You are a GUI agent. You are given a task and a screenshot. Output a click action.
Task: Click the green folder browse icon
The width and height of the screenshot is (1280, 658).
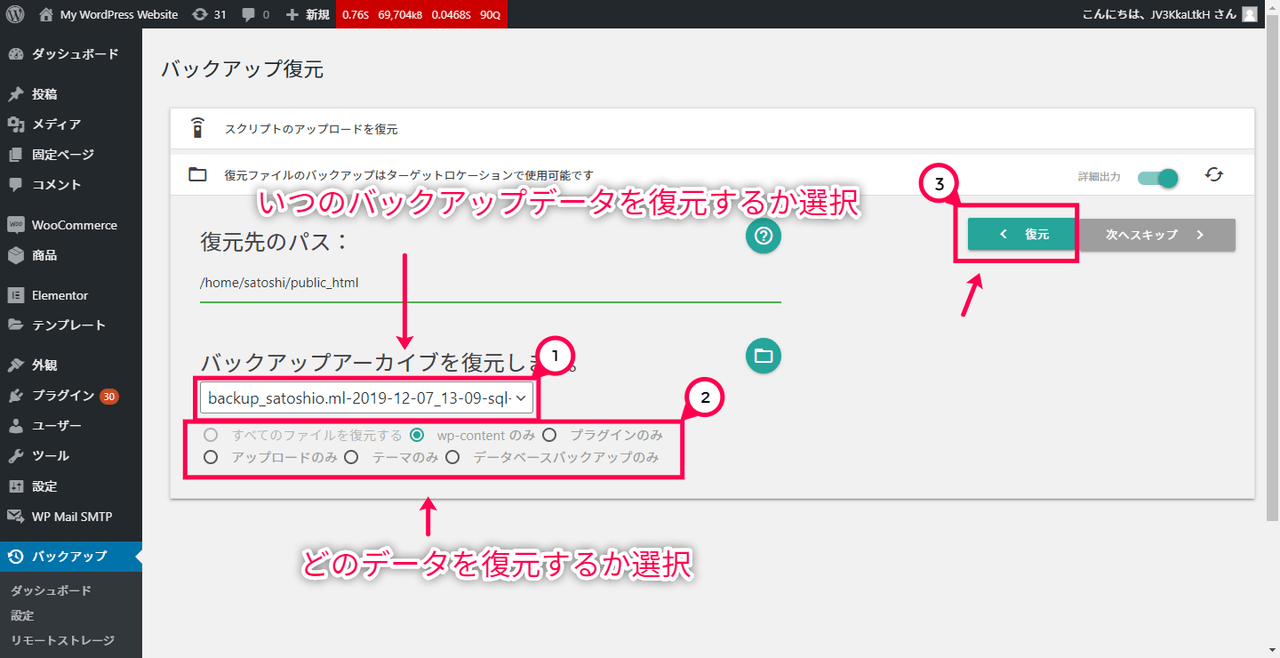[763, 355]
